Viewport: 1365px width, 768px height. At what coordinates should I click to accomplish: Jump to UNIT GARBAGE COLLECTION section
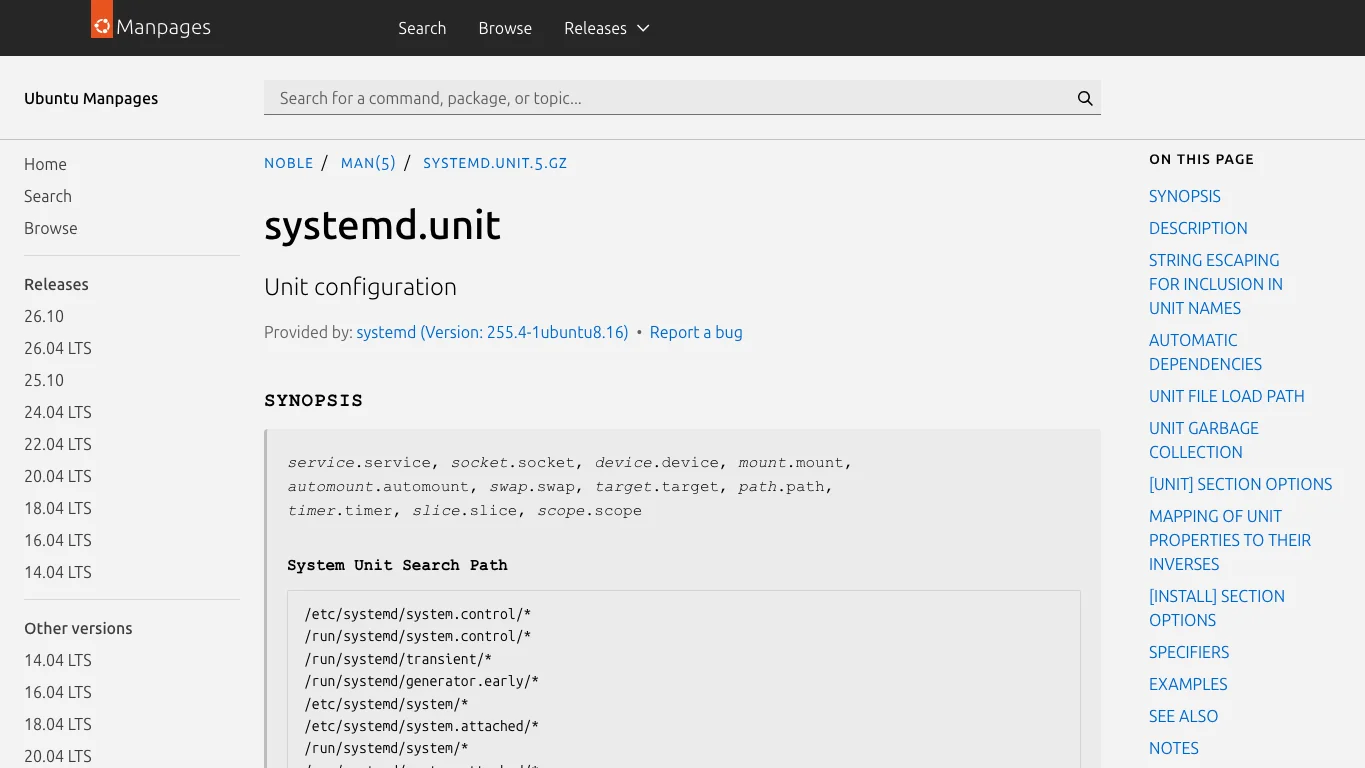[1204, 440]
